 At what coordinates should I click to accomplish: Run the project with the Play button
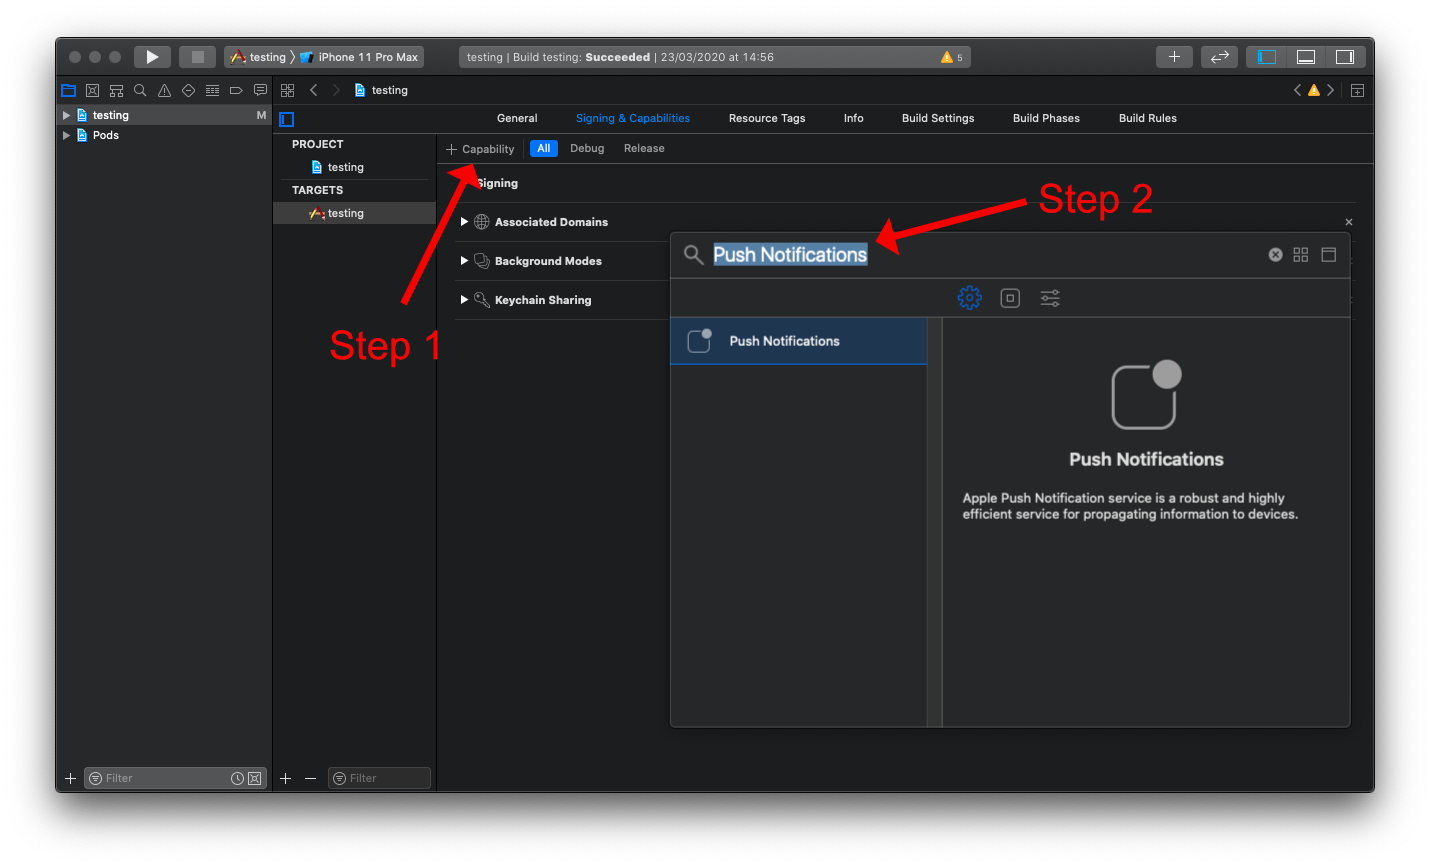pos(152,57)
